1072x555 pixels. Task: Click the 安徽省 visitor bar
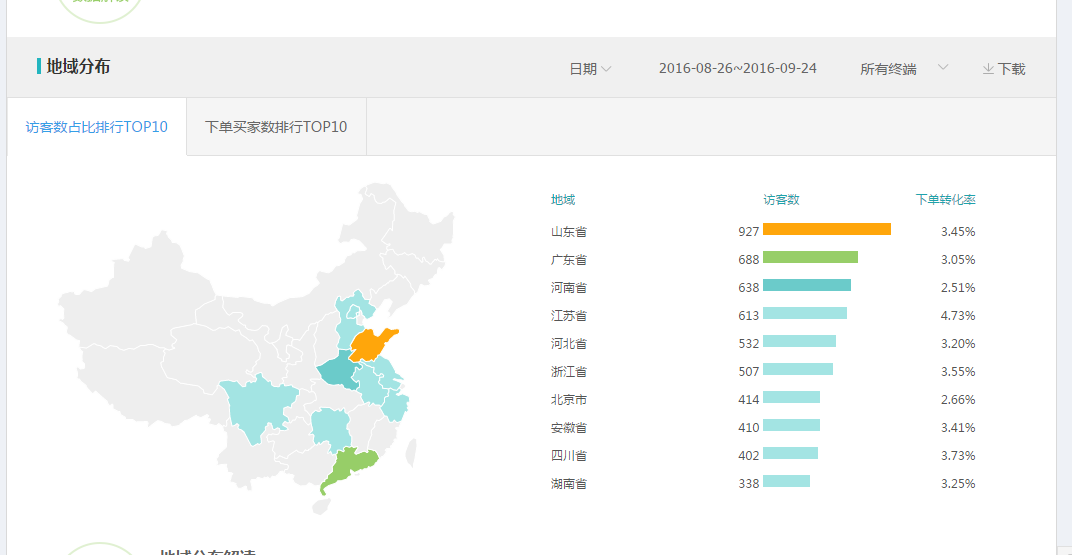(791, 425)
